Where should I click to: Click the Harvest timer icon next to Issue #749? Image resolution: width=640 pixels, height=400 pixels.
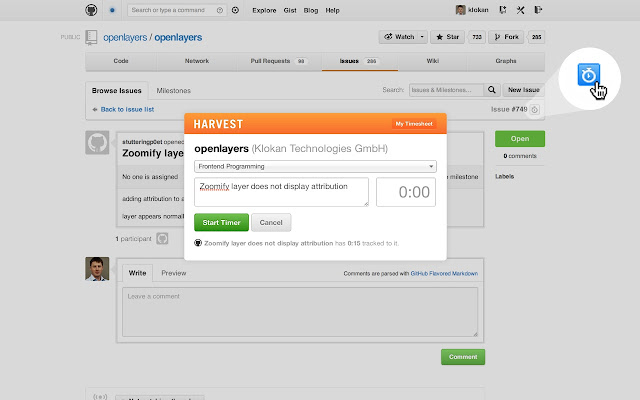point(534,109)
